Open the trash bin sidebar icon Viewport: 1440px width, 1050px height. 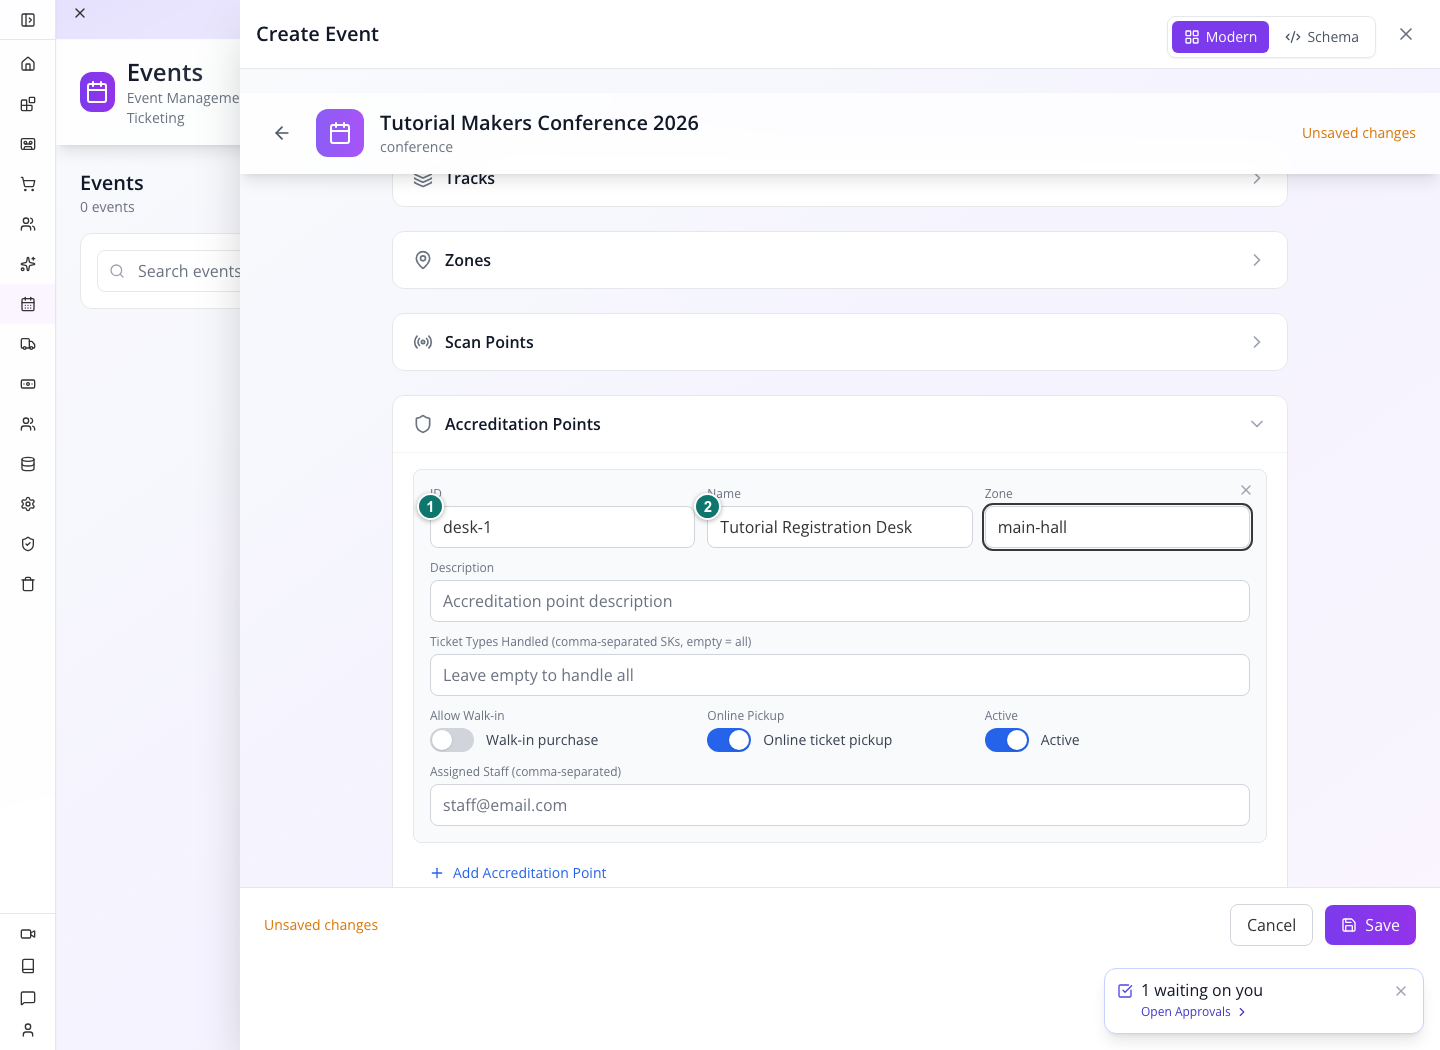click(x=28, y=584)
